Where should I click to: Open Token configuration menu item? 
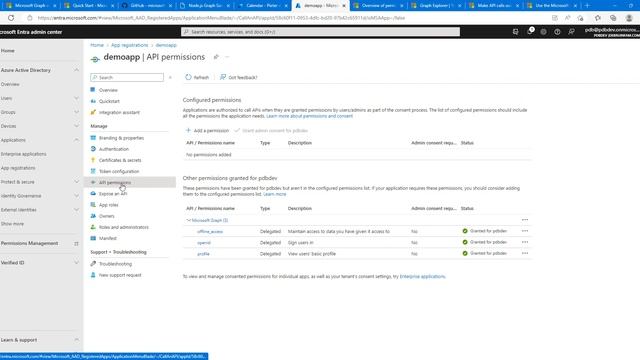119,171
